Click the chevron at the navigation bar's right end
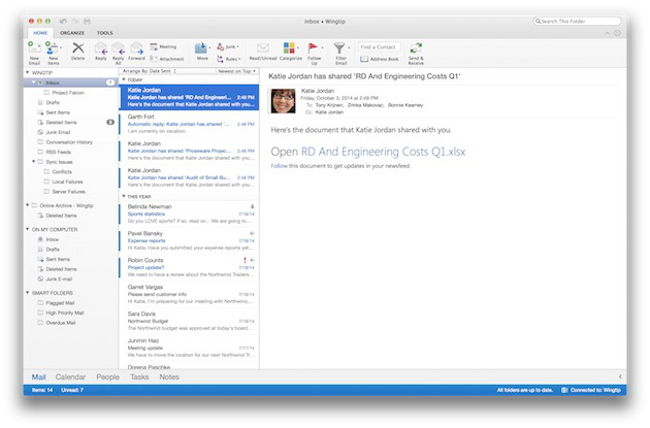Screen dimensions: 650x428 pyautogui.click(x=620, y=377)
